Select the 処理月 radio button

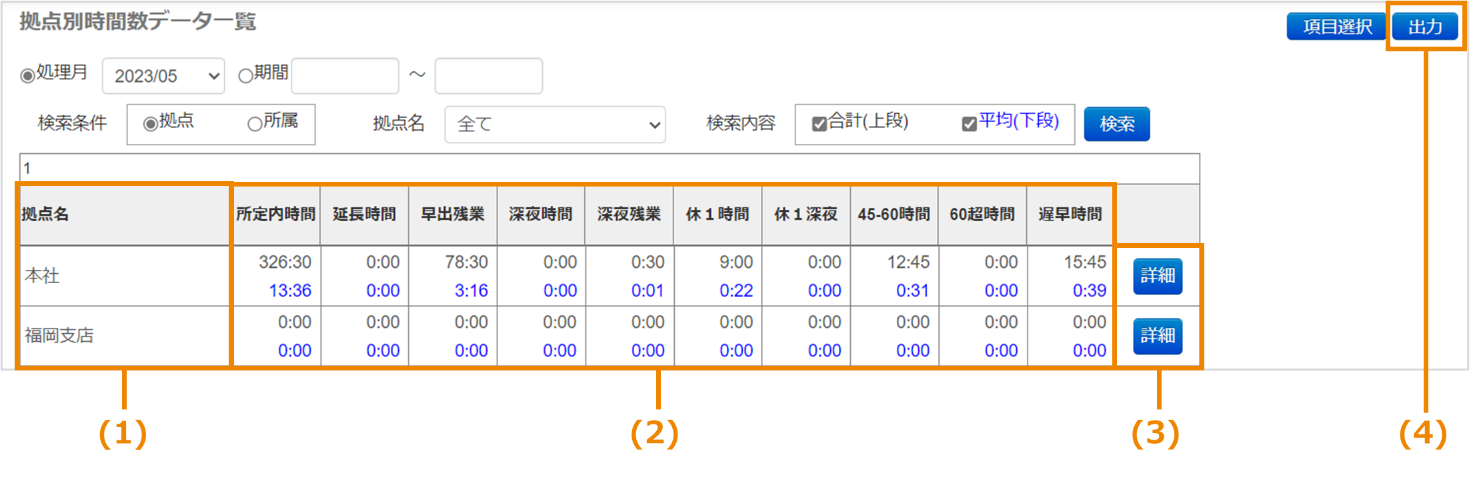point(28,76)
